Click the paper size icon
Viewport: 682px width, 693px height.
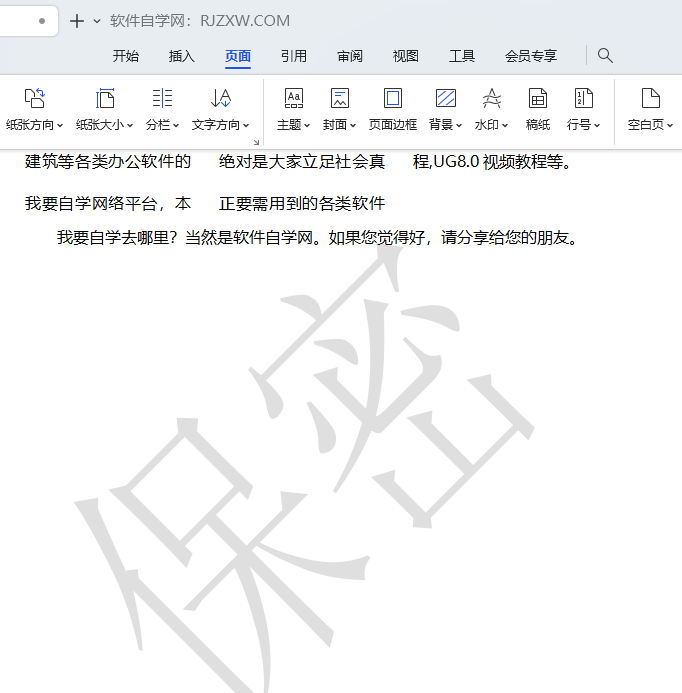(105, 98)
